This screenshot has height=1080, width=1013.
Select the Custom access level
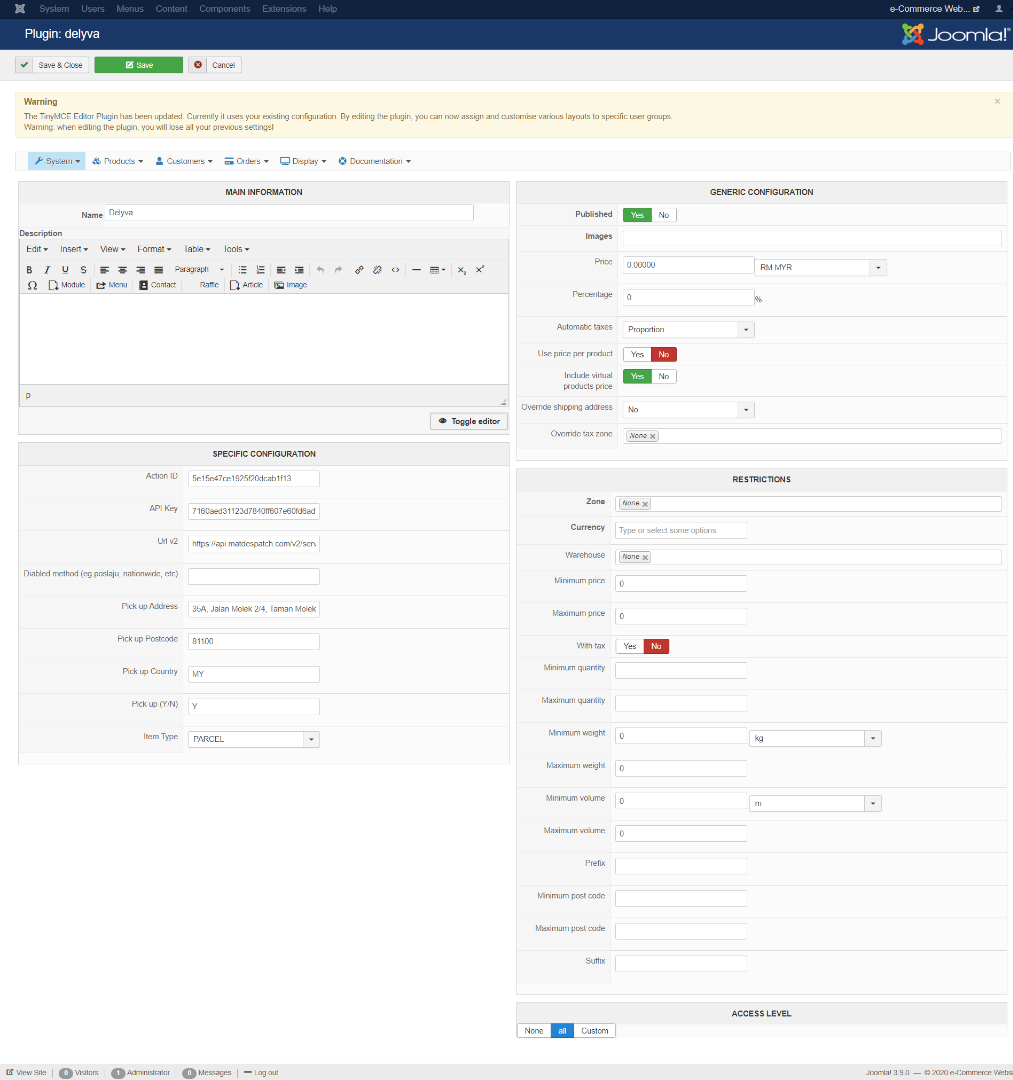[x=594, y=1031]
